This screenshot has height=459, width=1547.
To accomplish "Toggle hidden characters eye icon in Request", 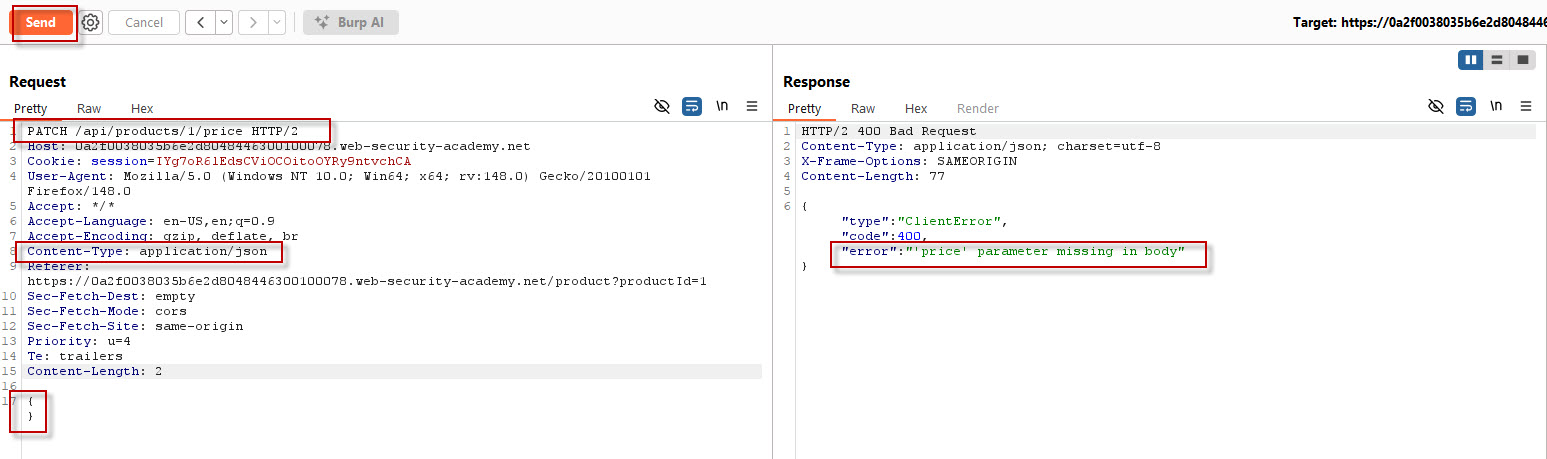I will 661,106.
